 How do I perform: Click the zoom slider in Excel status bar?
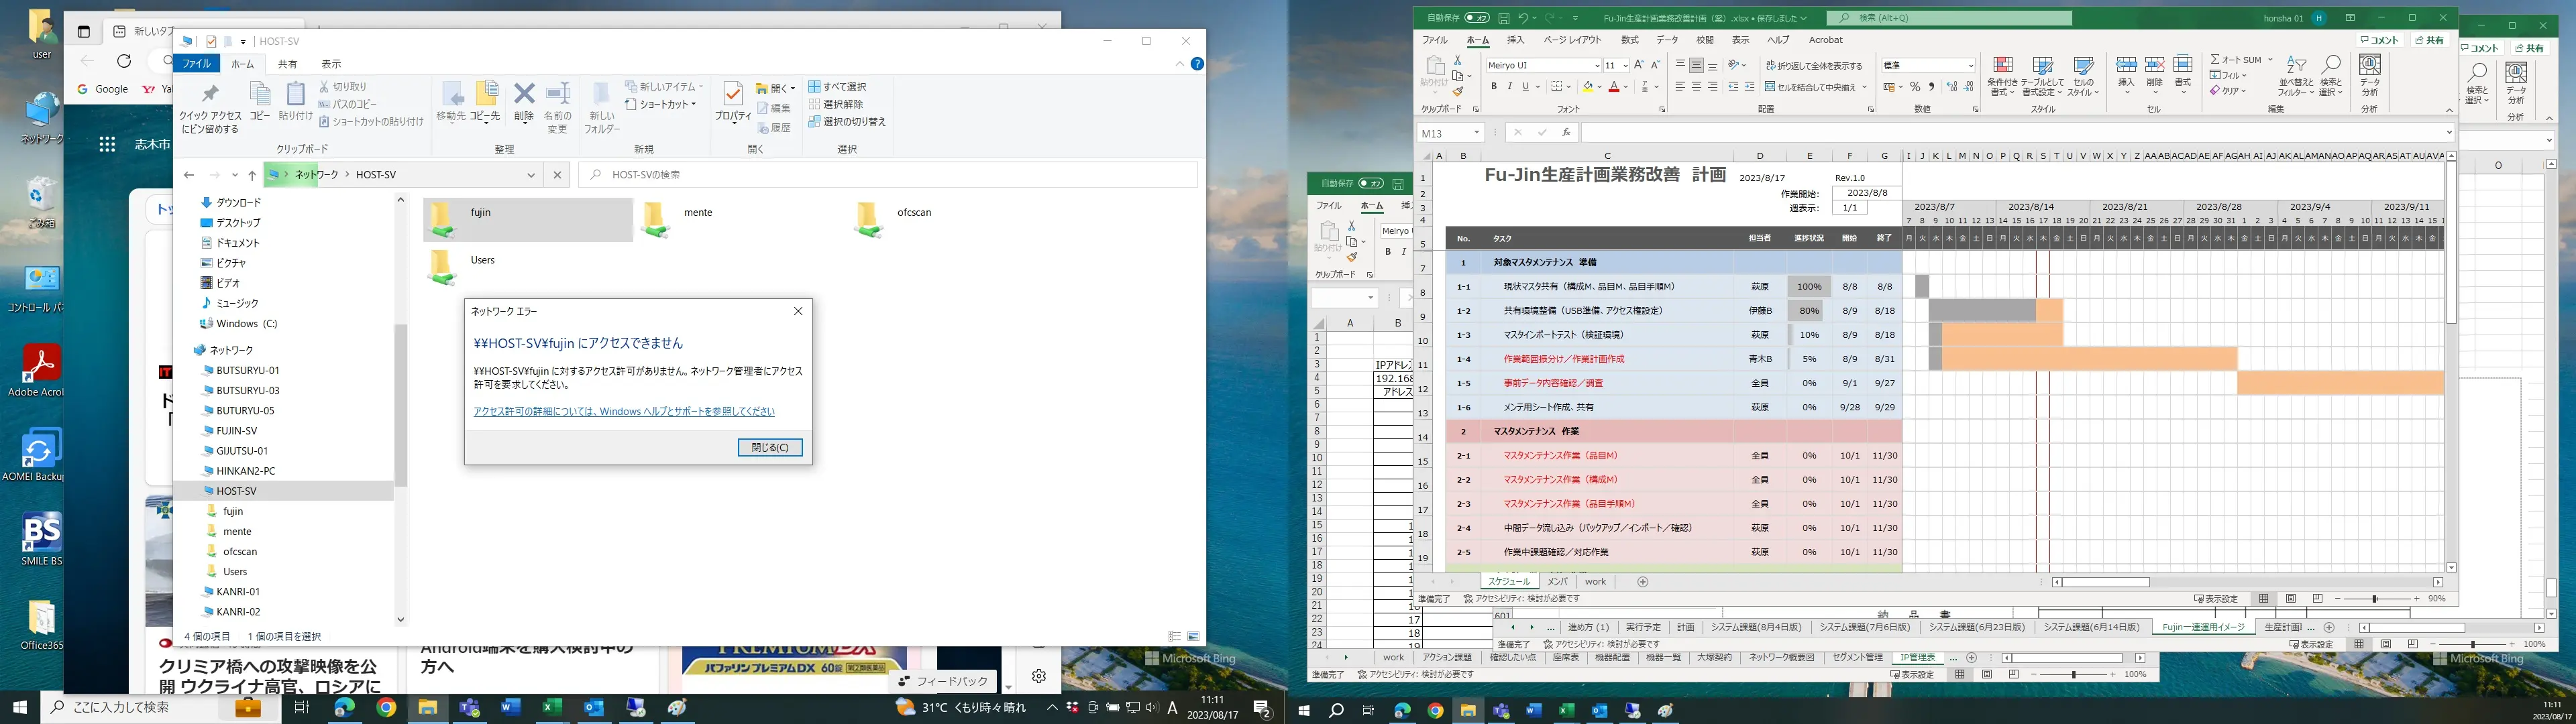pos(2375,598)
